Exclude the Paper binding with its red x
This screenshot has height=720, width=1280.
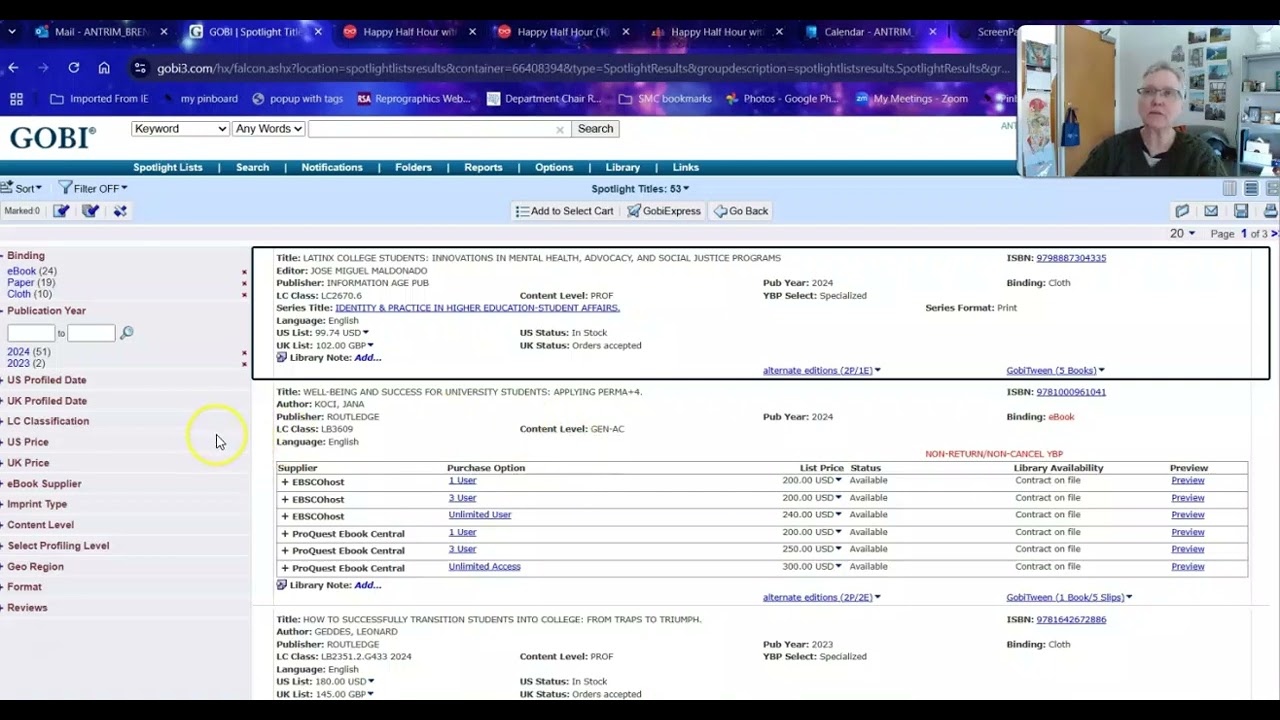click(x=244, y=284)
